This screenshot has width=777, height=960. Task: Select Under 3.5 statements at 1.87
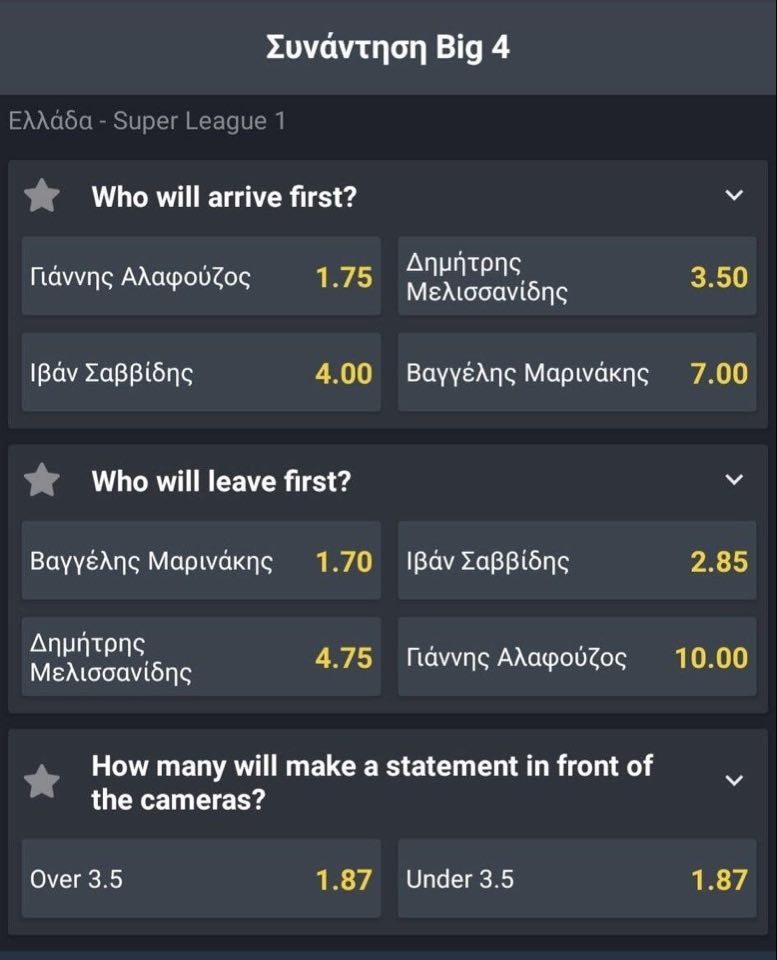click(577, 879)
